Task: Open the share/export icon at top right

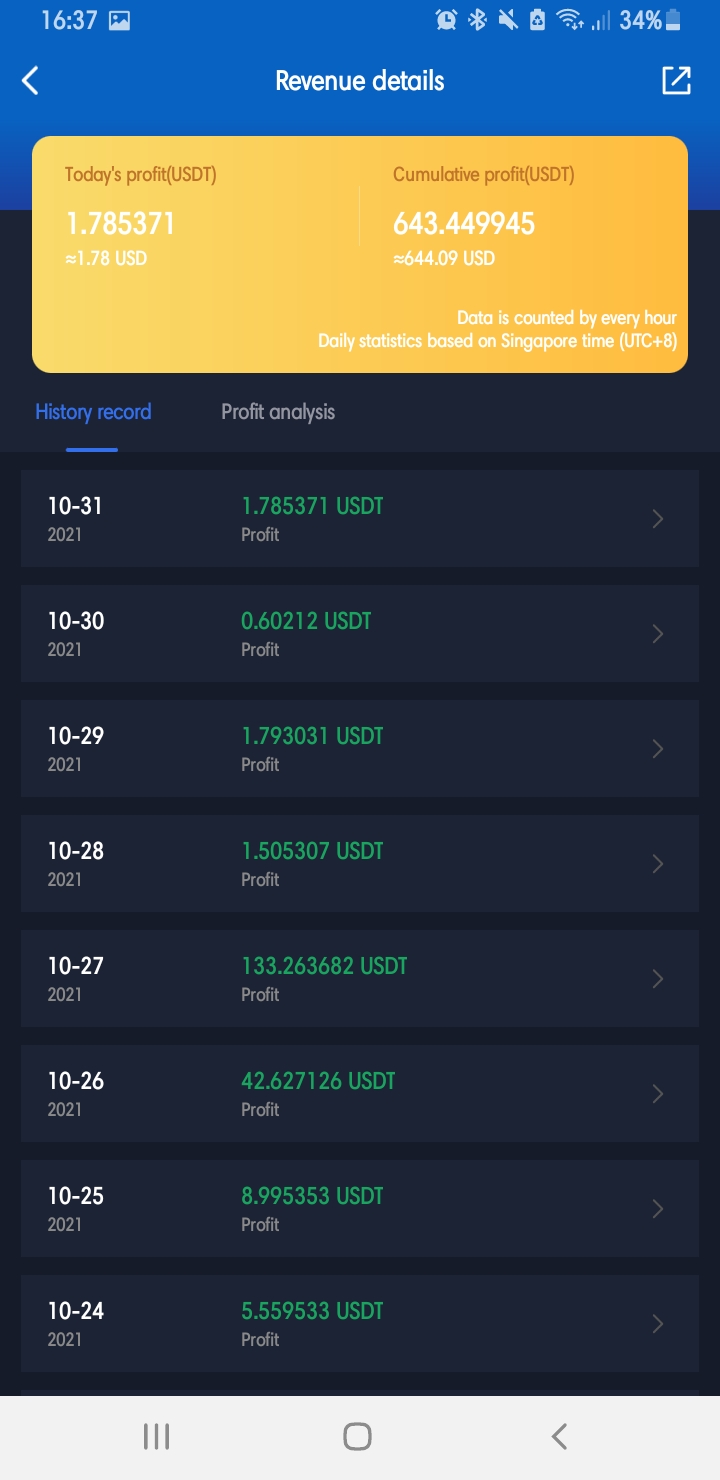Action: point(677,81)
